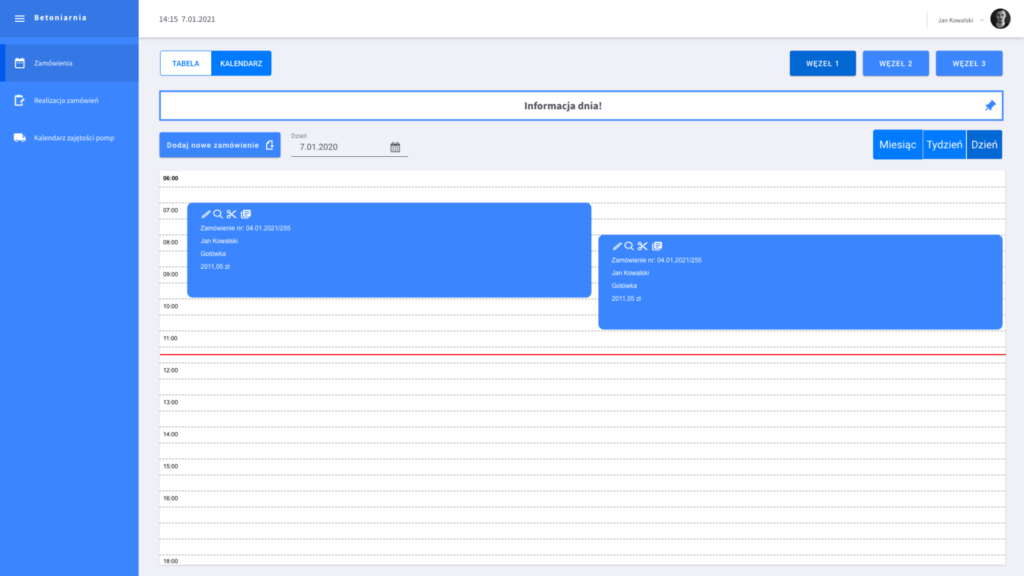Switch to the Tabela view
The image size is (1024, 576).
click(x=186, y=63)
